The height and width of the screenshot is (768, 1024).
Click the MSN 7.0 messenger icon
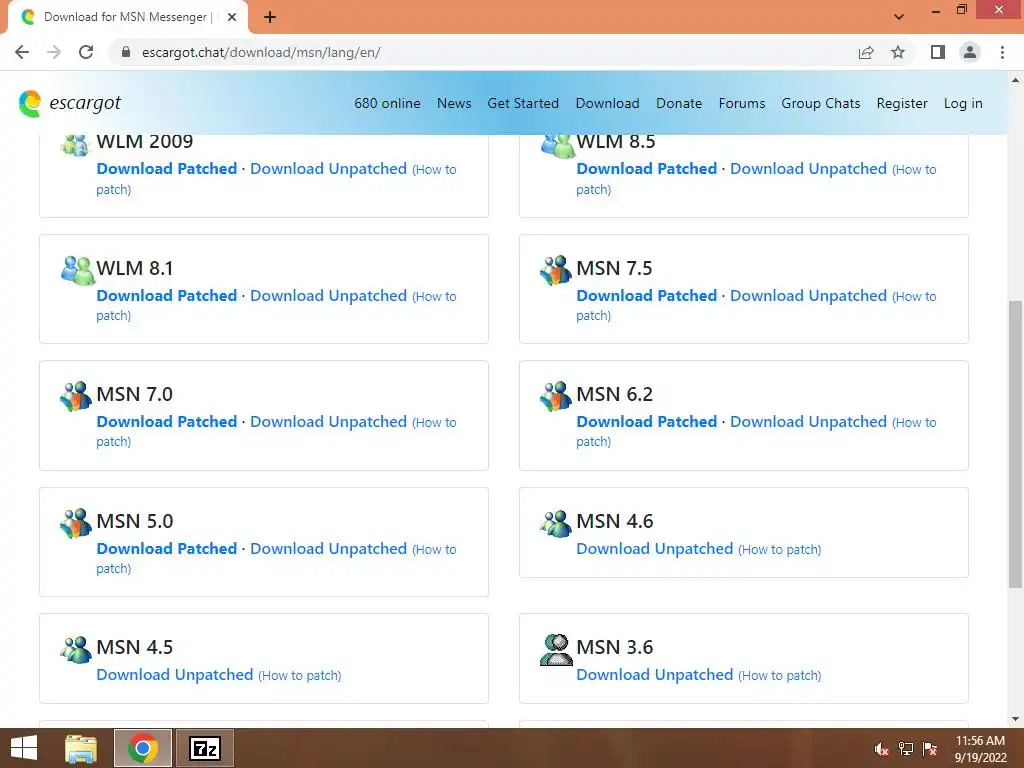[76, 396]
